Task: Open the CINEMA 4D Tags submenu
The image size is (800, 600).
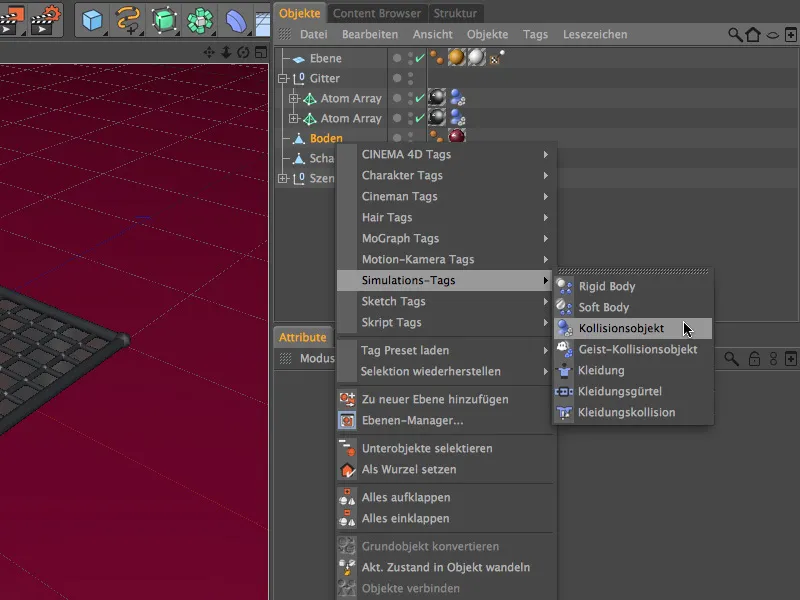Action: click(446, 154)
